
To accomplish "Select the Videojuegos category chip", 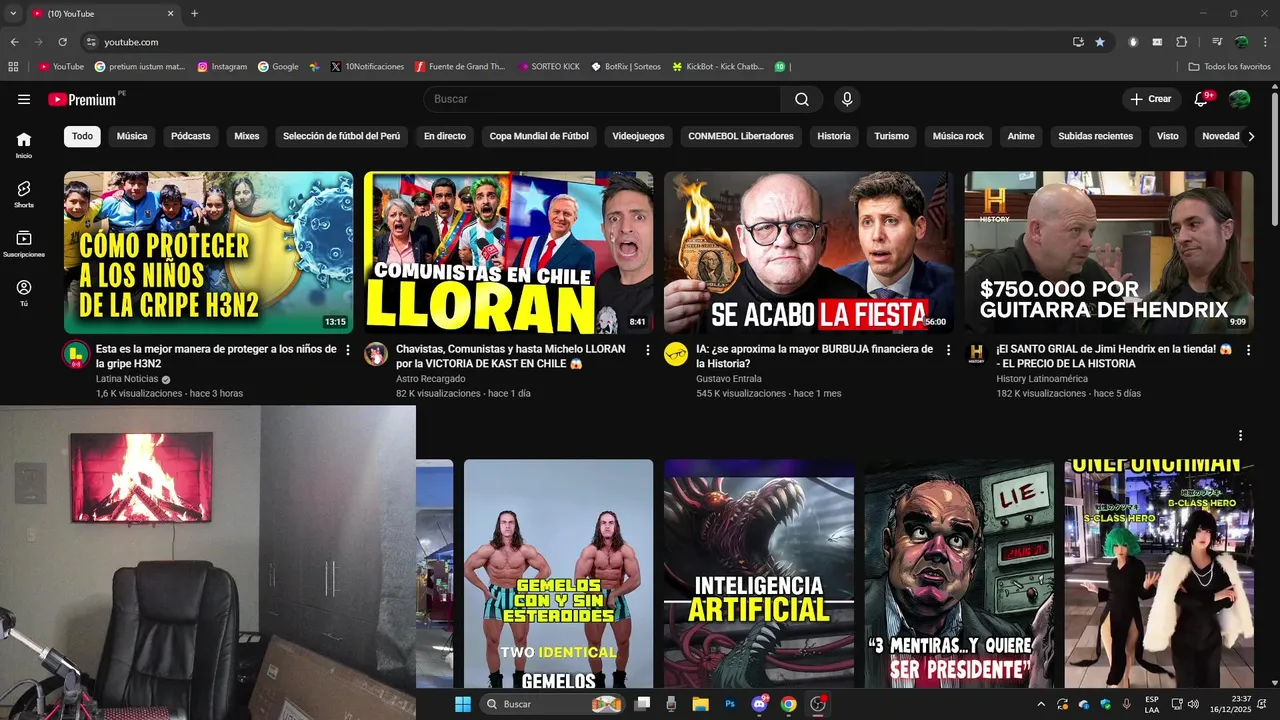I will click(x=638, y=136).
